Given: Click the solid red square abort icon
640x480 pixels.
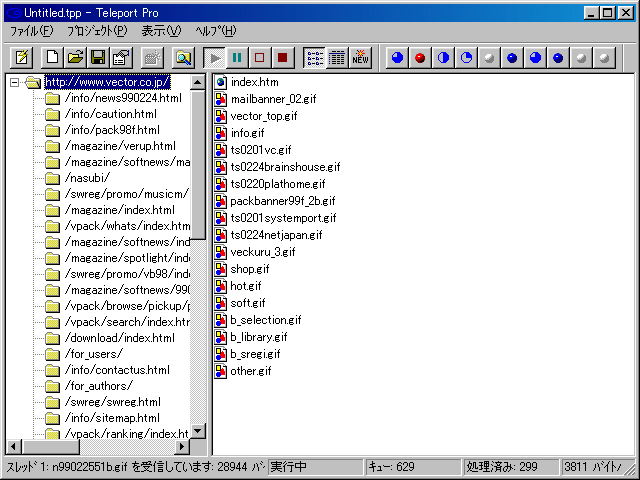Looking at the screenshot, I should (282, 58).
